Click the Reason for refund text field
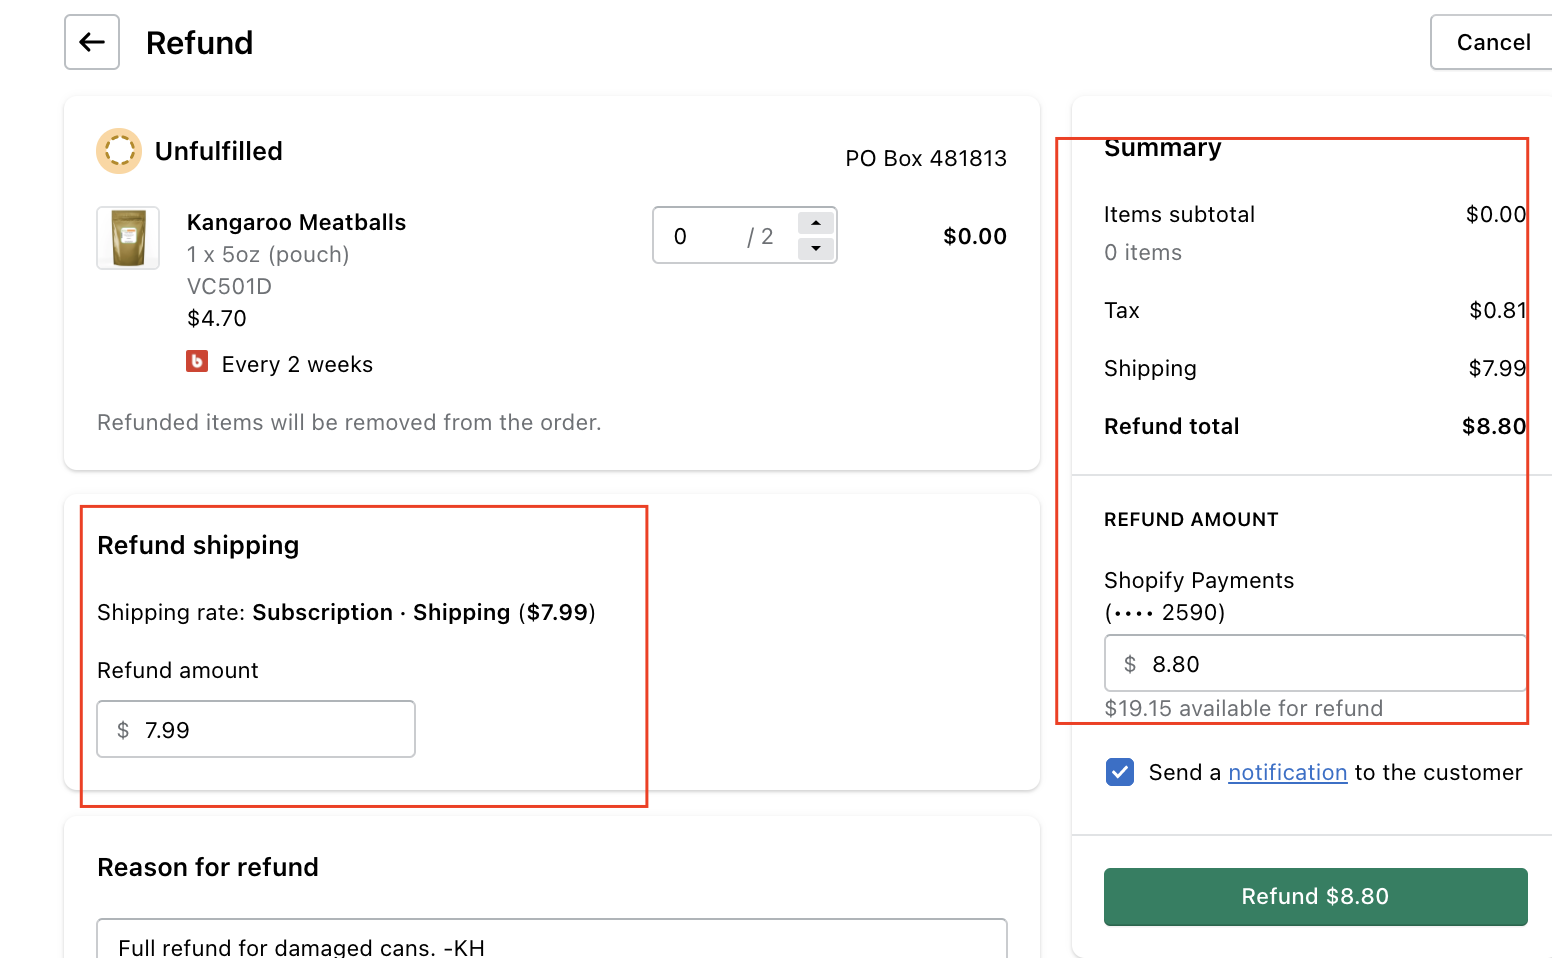 551,942
